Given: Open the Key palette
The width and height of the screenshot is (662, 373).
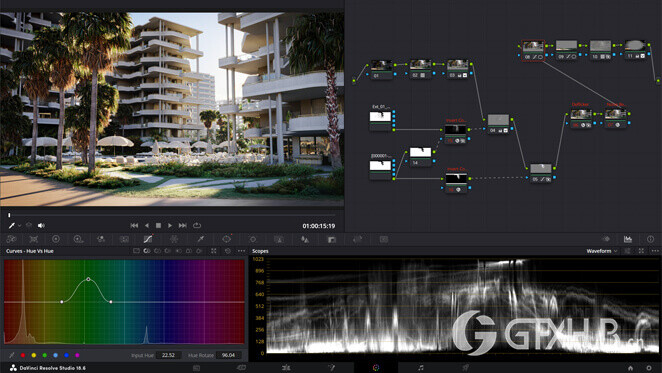Looking at the screenshot, I should point(331,240).
